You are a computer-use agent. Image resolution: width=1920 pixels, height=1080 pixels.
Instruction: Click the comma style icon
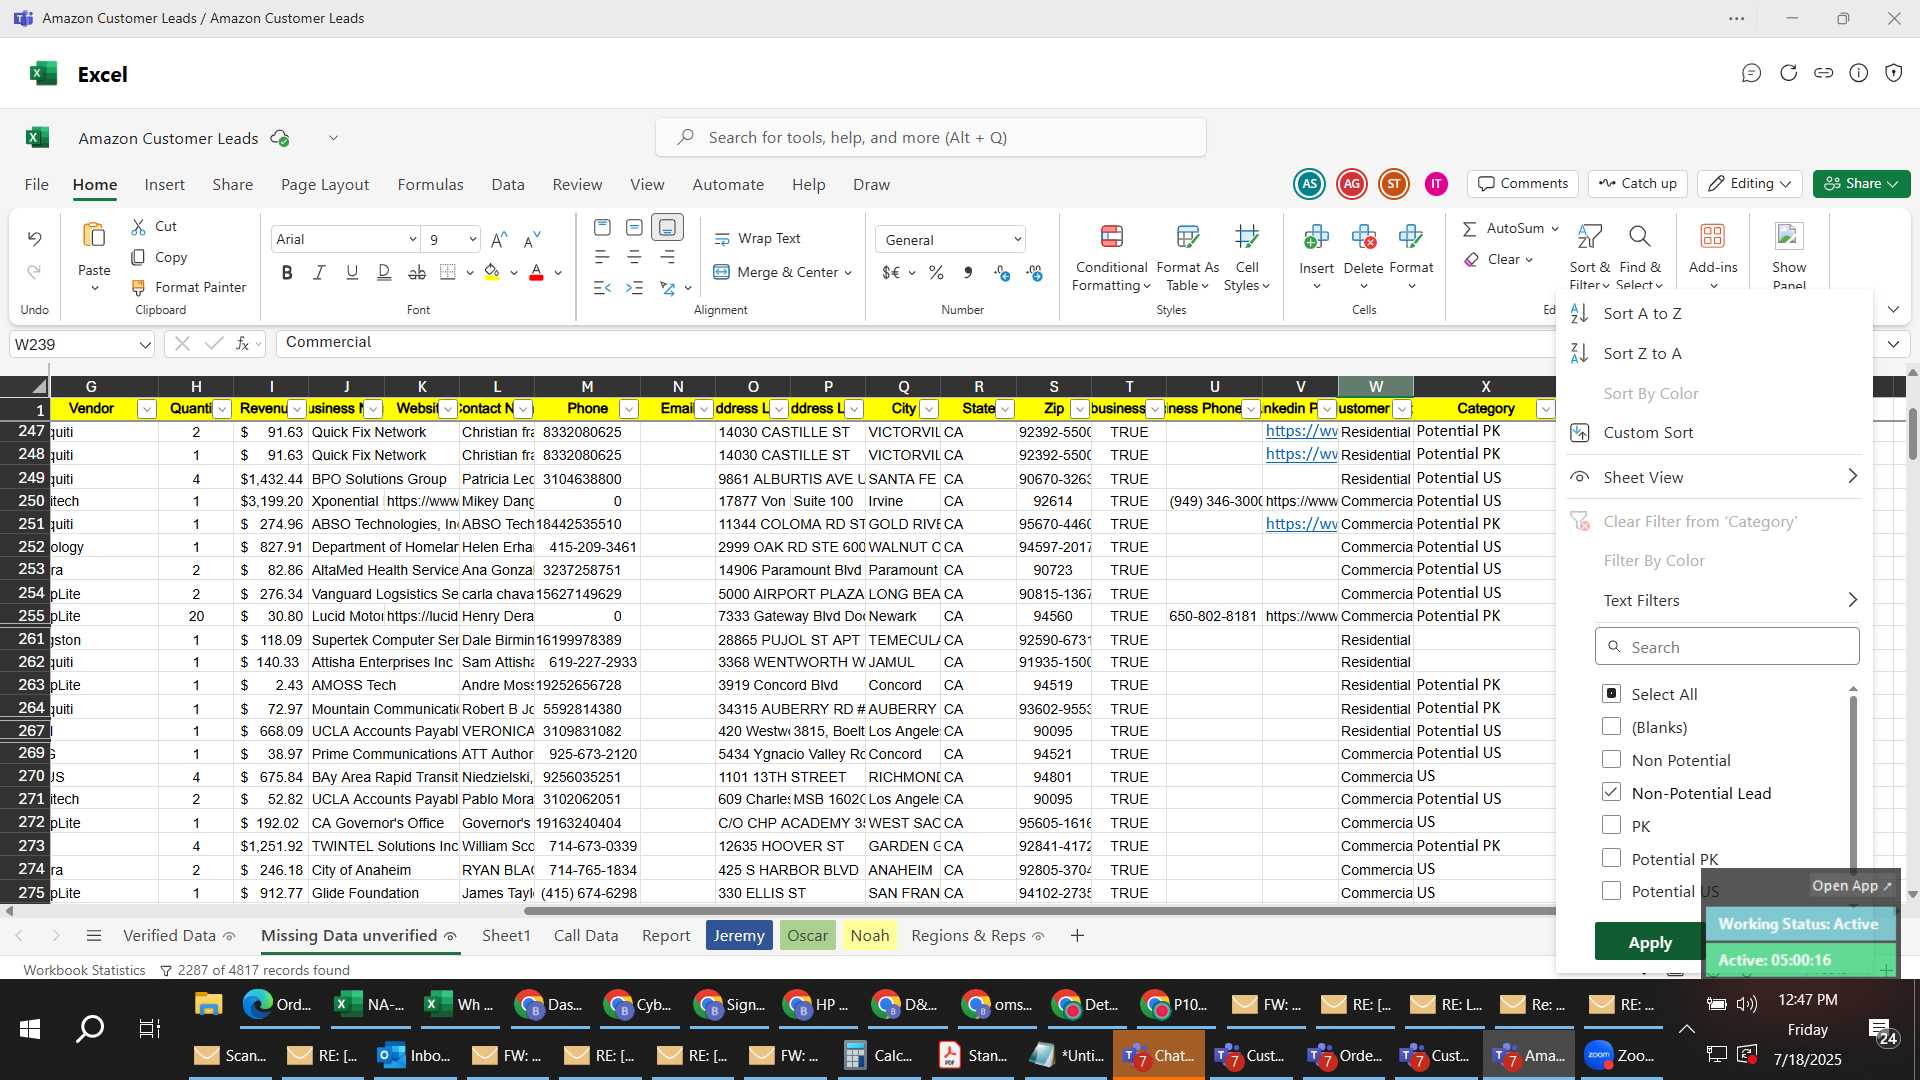pos(967,272)
